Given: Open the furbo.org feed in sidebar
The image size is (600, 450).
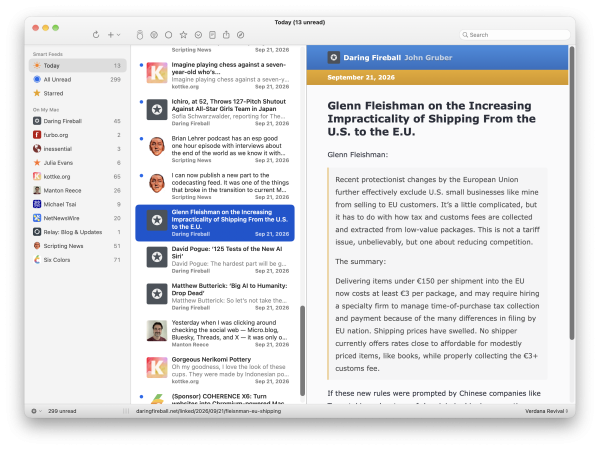Looking at the screenshot, I should (78, 135).
